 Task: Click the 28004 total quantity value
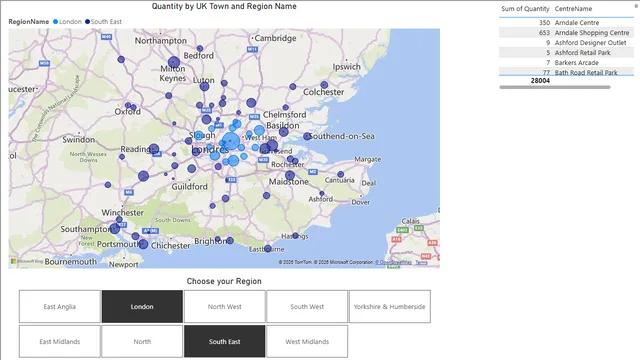(540, 81)
